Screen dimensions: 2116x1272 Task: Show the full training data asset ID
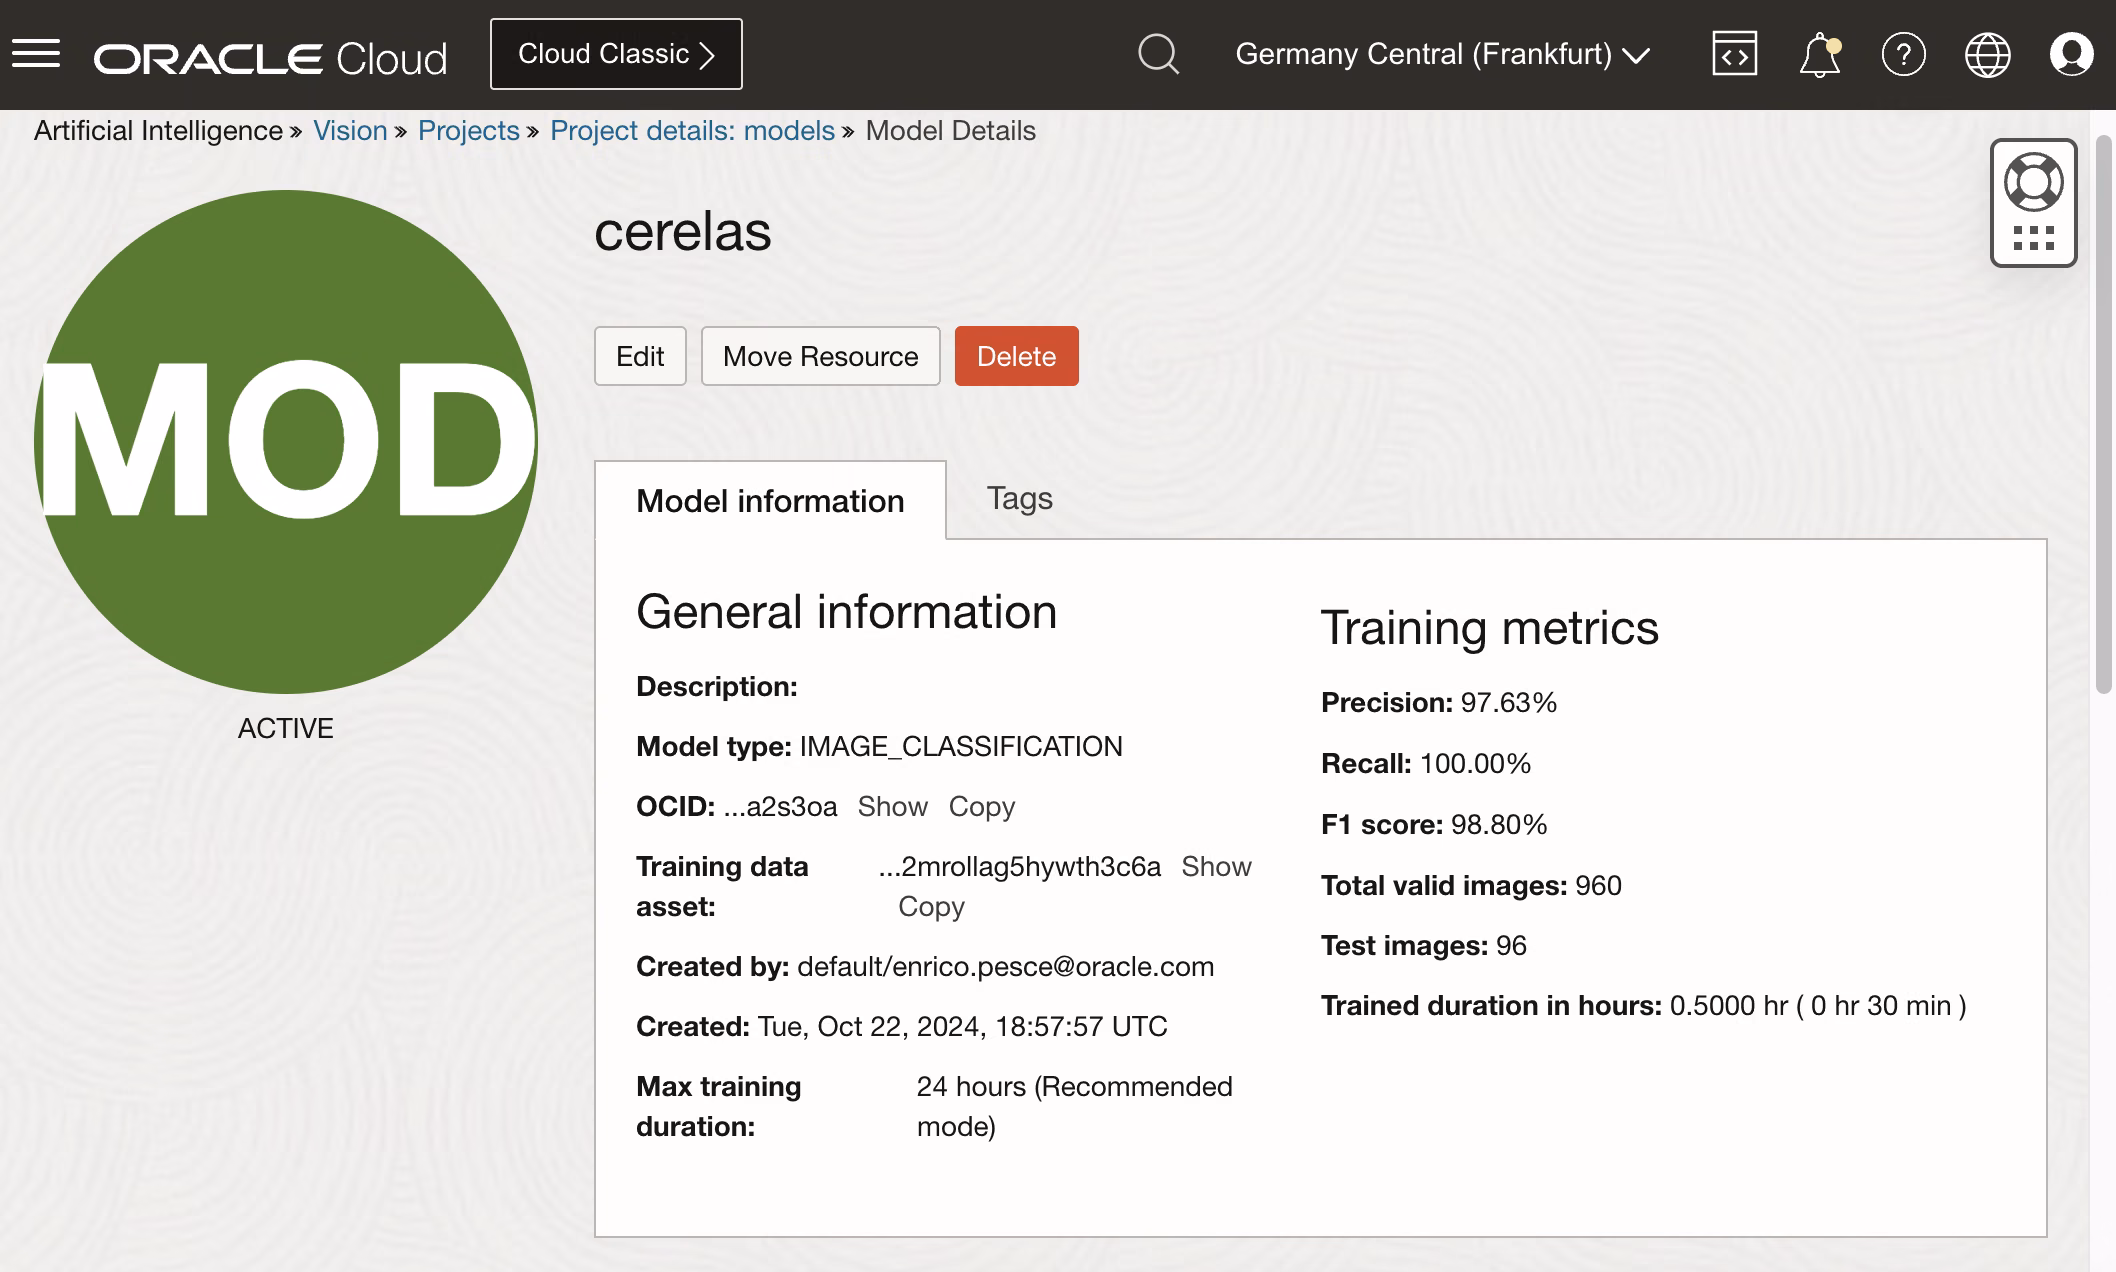(x=1216, y=866)
